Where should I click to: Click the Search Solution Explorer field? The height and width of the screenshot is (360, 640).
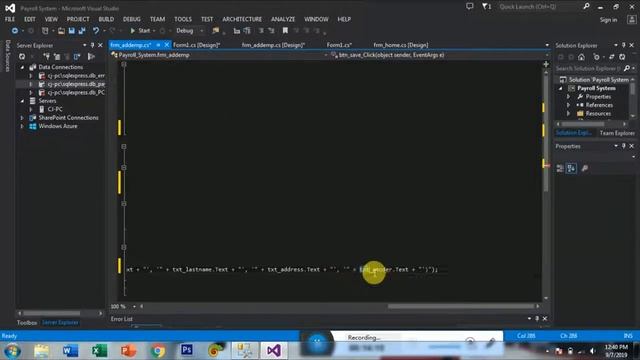[x=589, y=69]
